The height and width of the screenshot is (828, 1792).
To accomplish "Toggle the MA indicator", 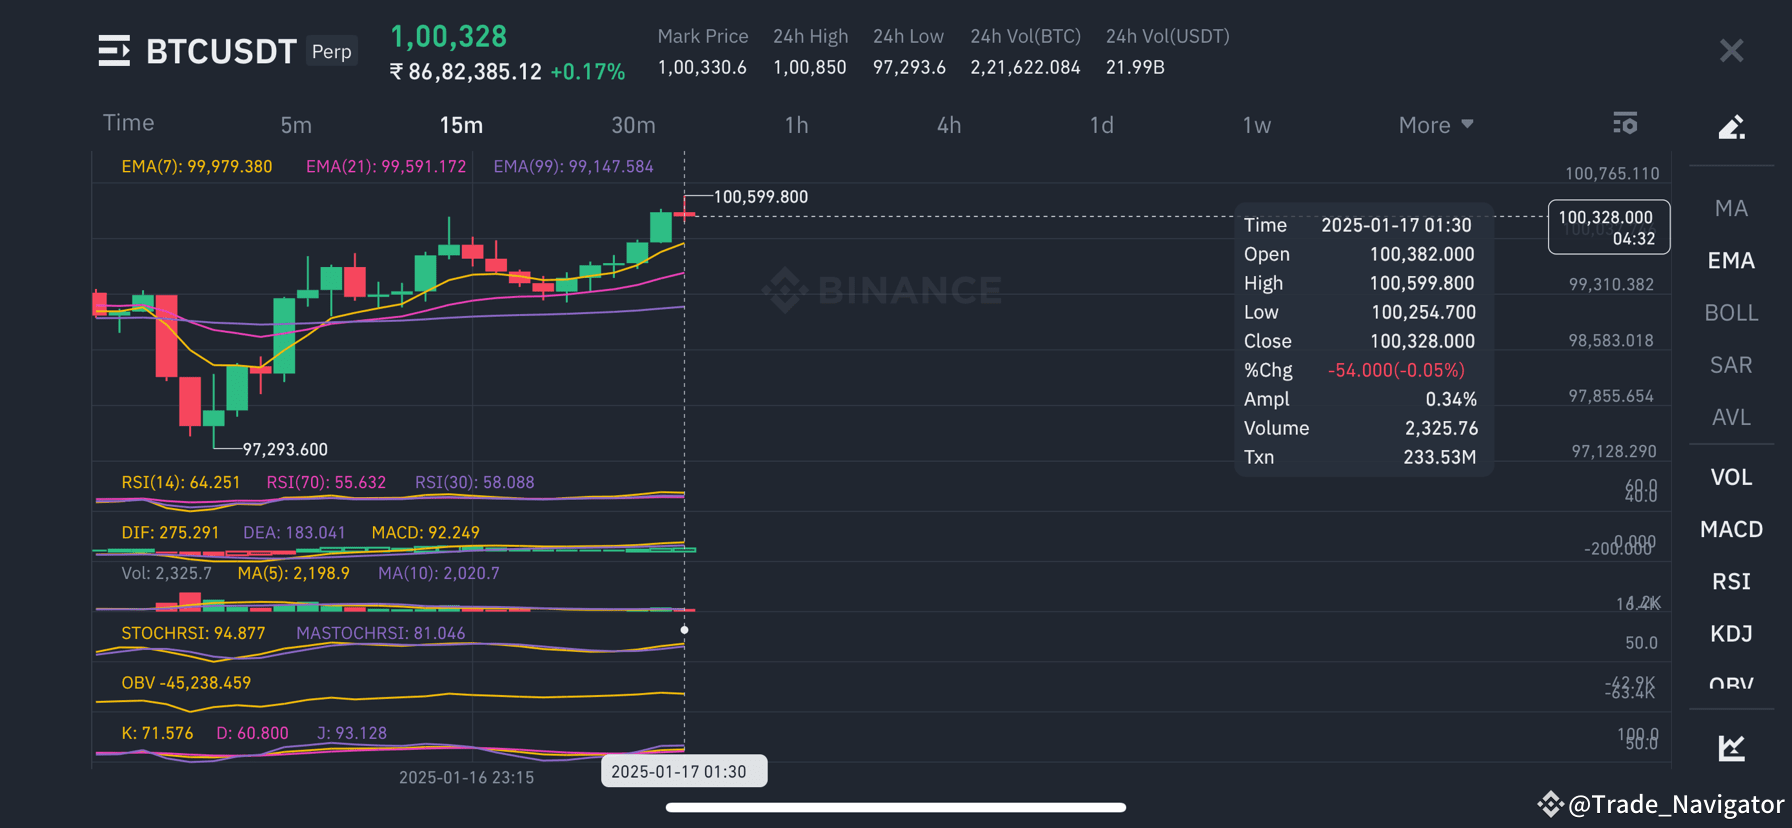I will (x=1731, y=208).
